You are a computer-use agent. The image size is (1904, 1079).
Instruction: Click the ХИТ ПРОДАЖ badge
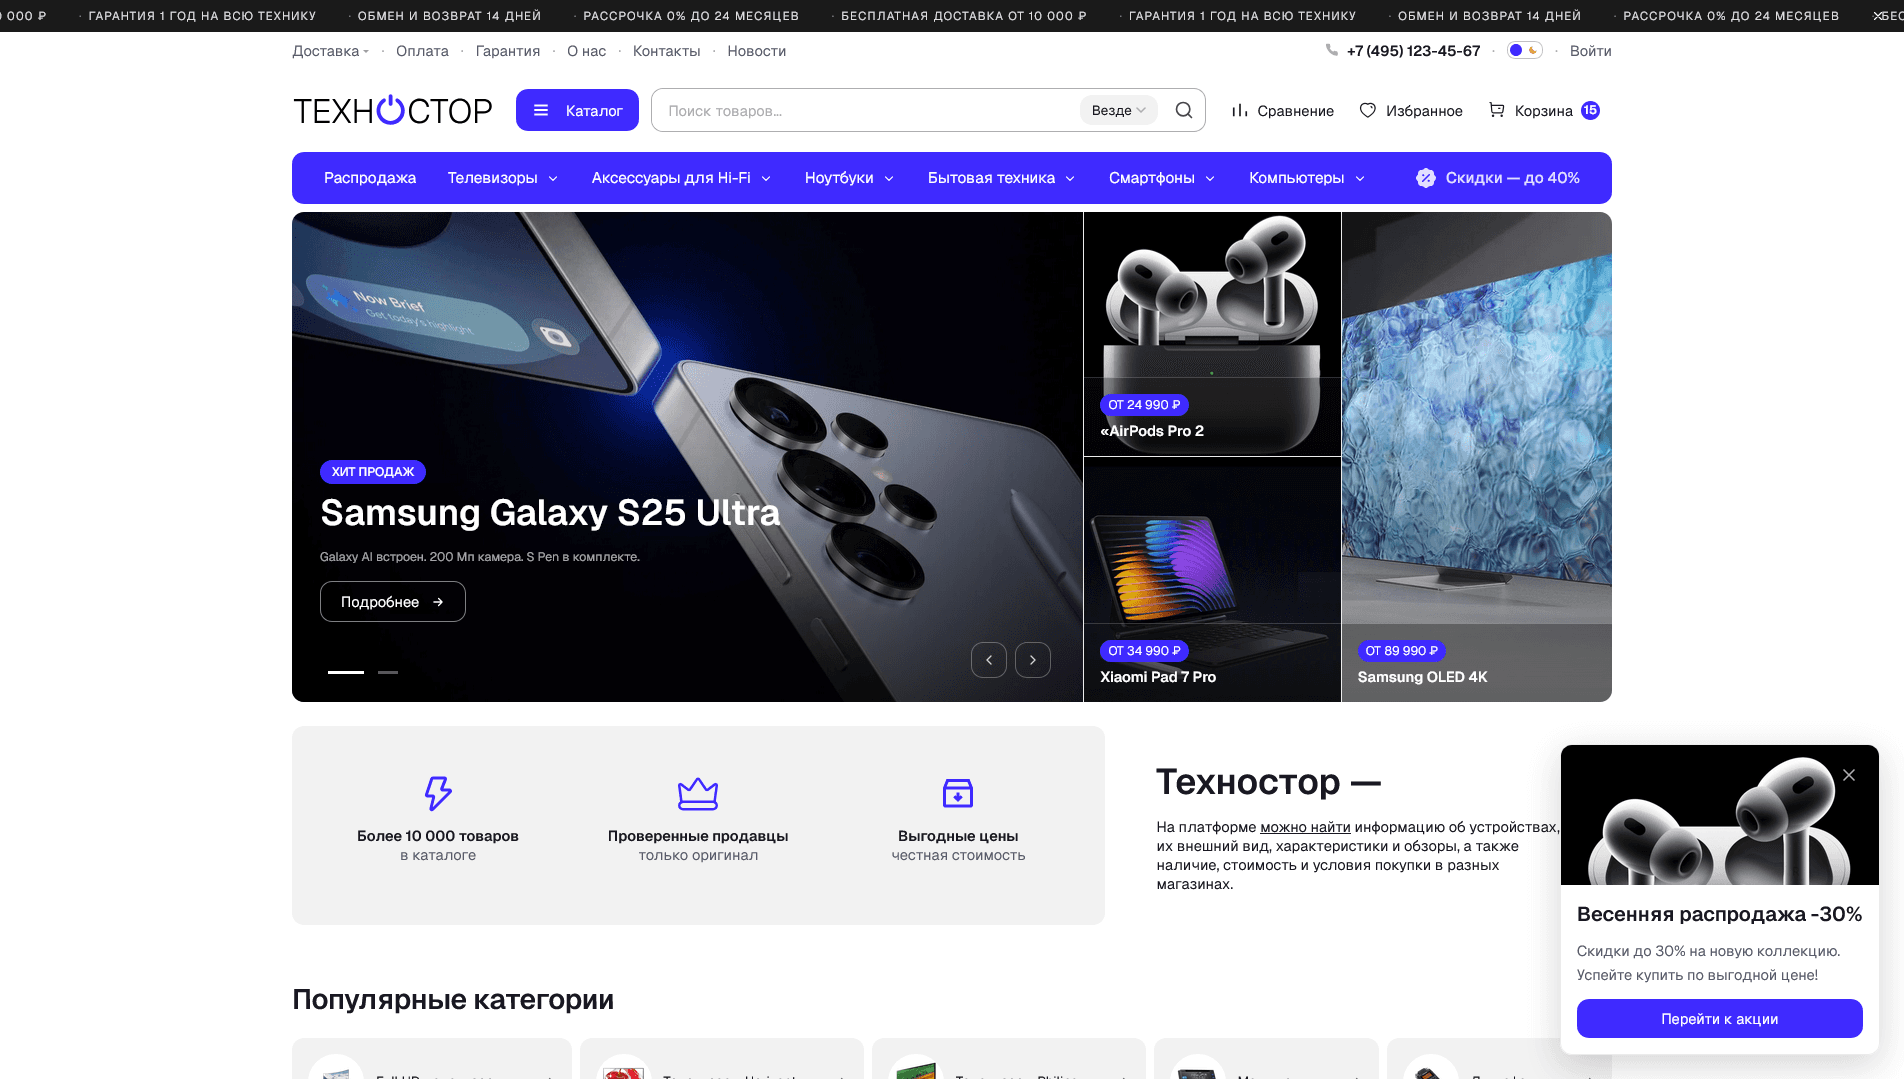[x=373, y=472]
